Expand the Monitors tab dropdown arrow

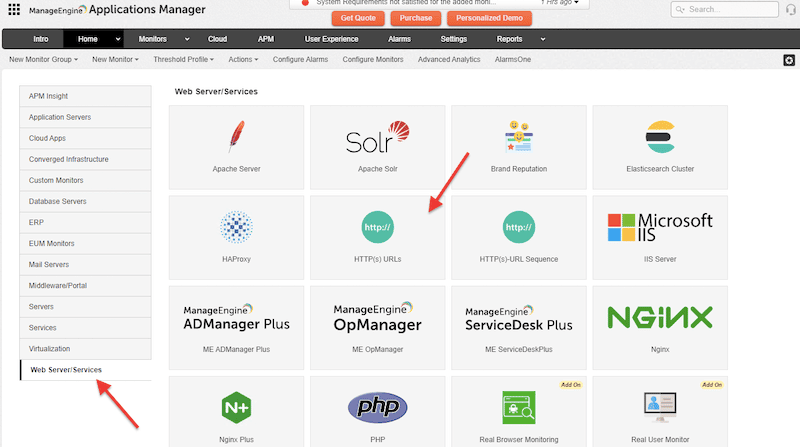coord(187,39)
